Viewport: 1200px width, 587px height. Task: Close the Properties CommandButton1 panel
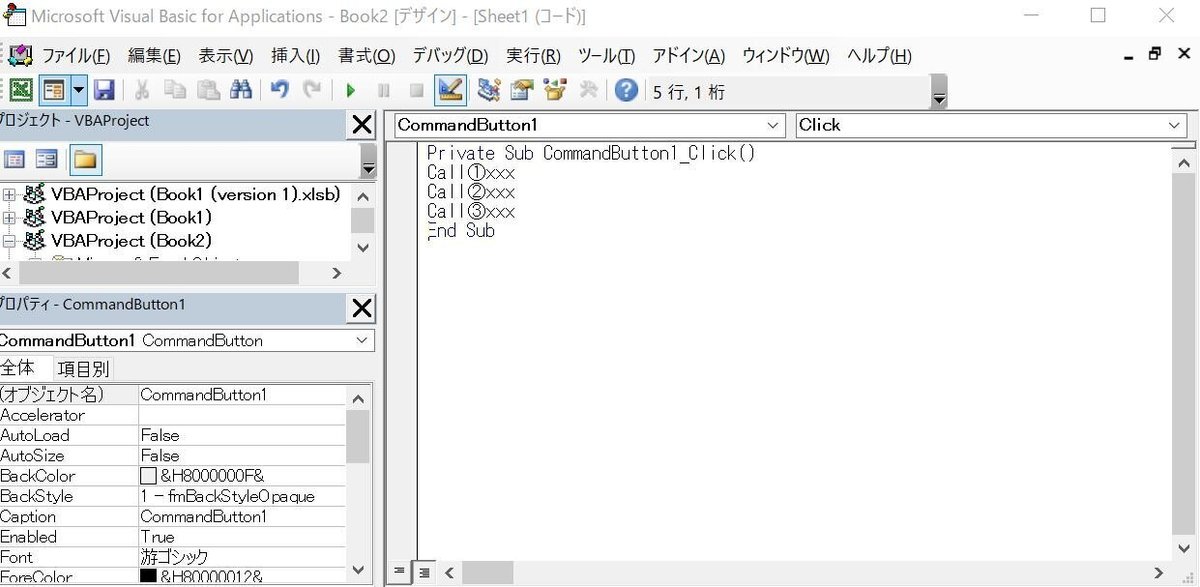coord(362,309)
